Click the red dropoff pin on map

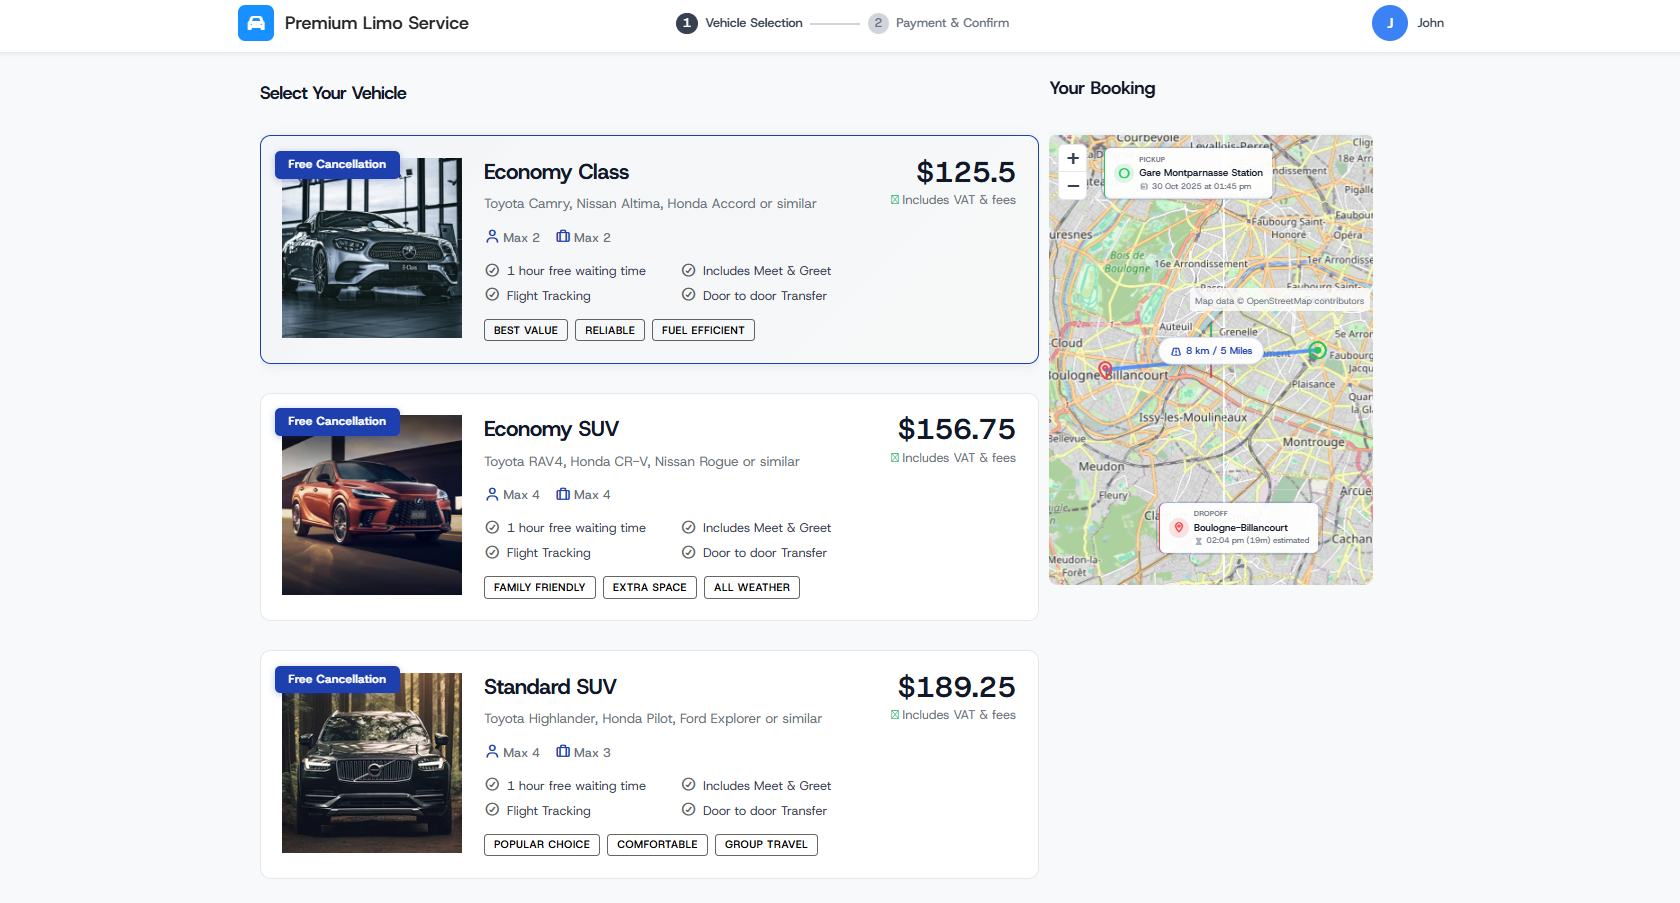coord(1105,370)
